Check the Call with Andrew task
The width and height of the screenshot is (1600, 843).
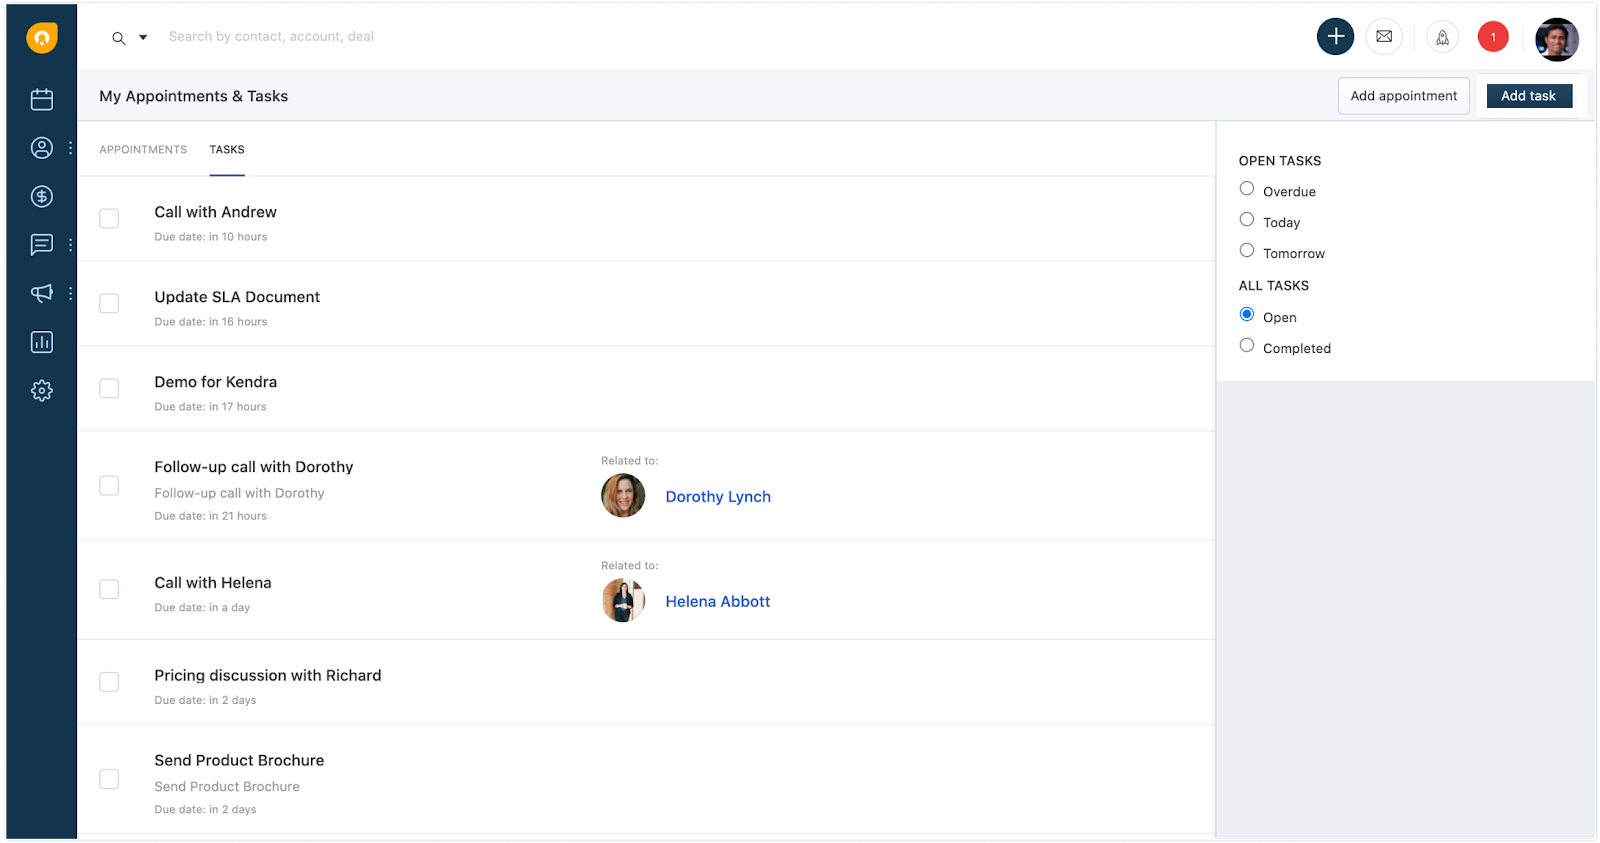coord(109,218)
